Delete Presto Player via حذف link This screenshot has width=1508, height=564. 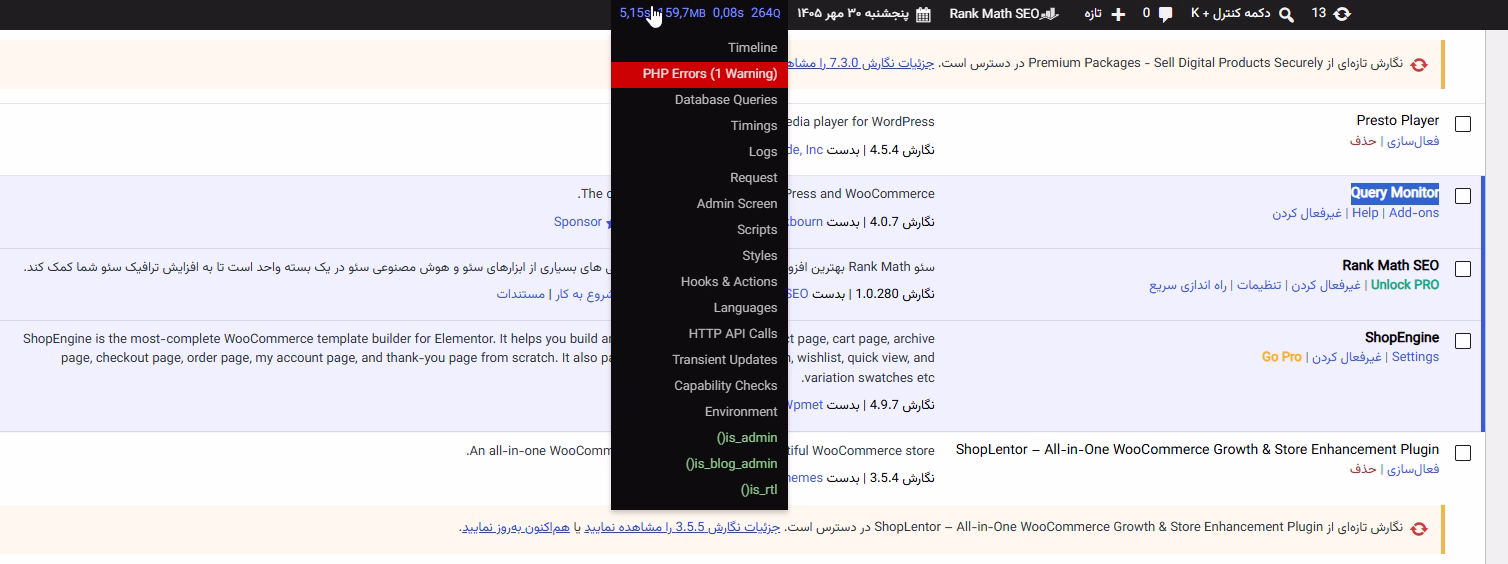[x=1363, y=141]
